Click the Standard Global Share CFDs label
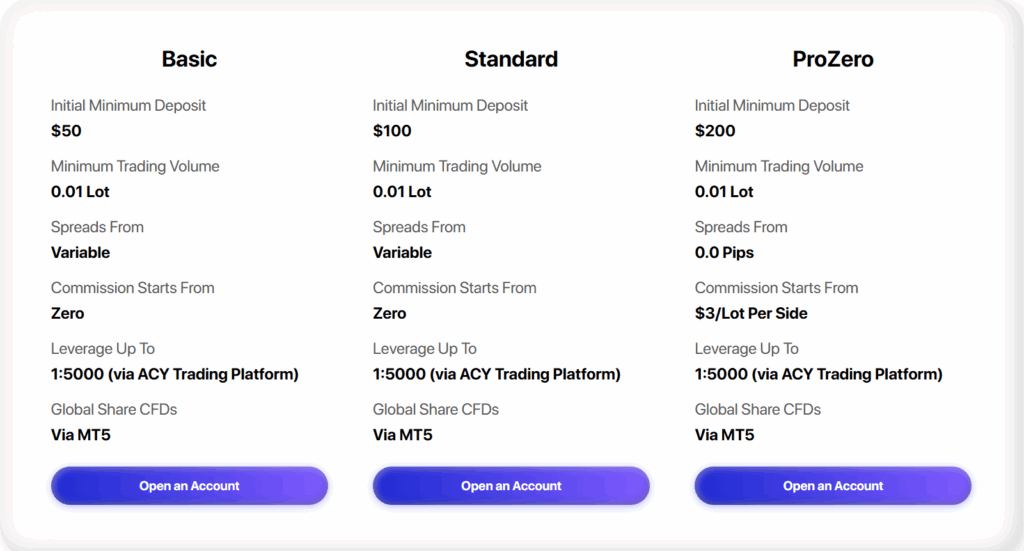This screenshot has height=551, width=1024. 436,409
